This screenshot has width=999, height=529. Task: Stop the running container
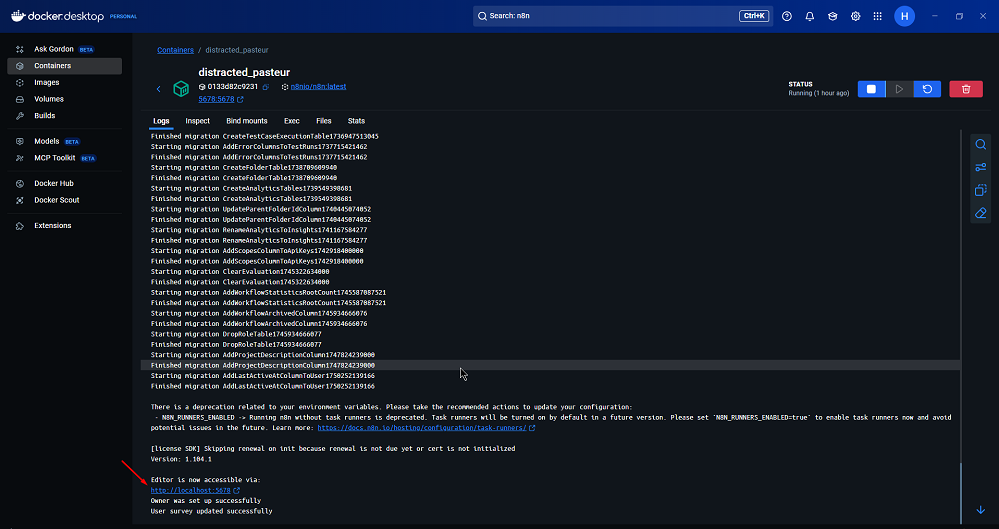click(872, 89)
